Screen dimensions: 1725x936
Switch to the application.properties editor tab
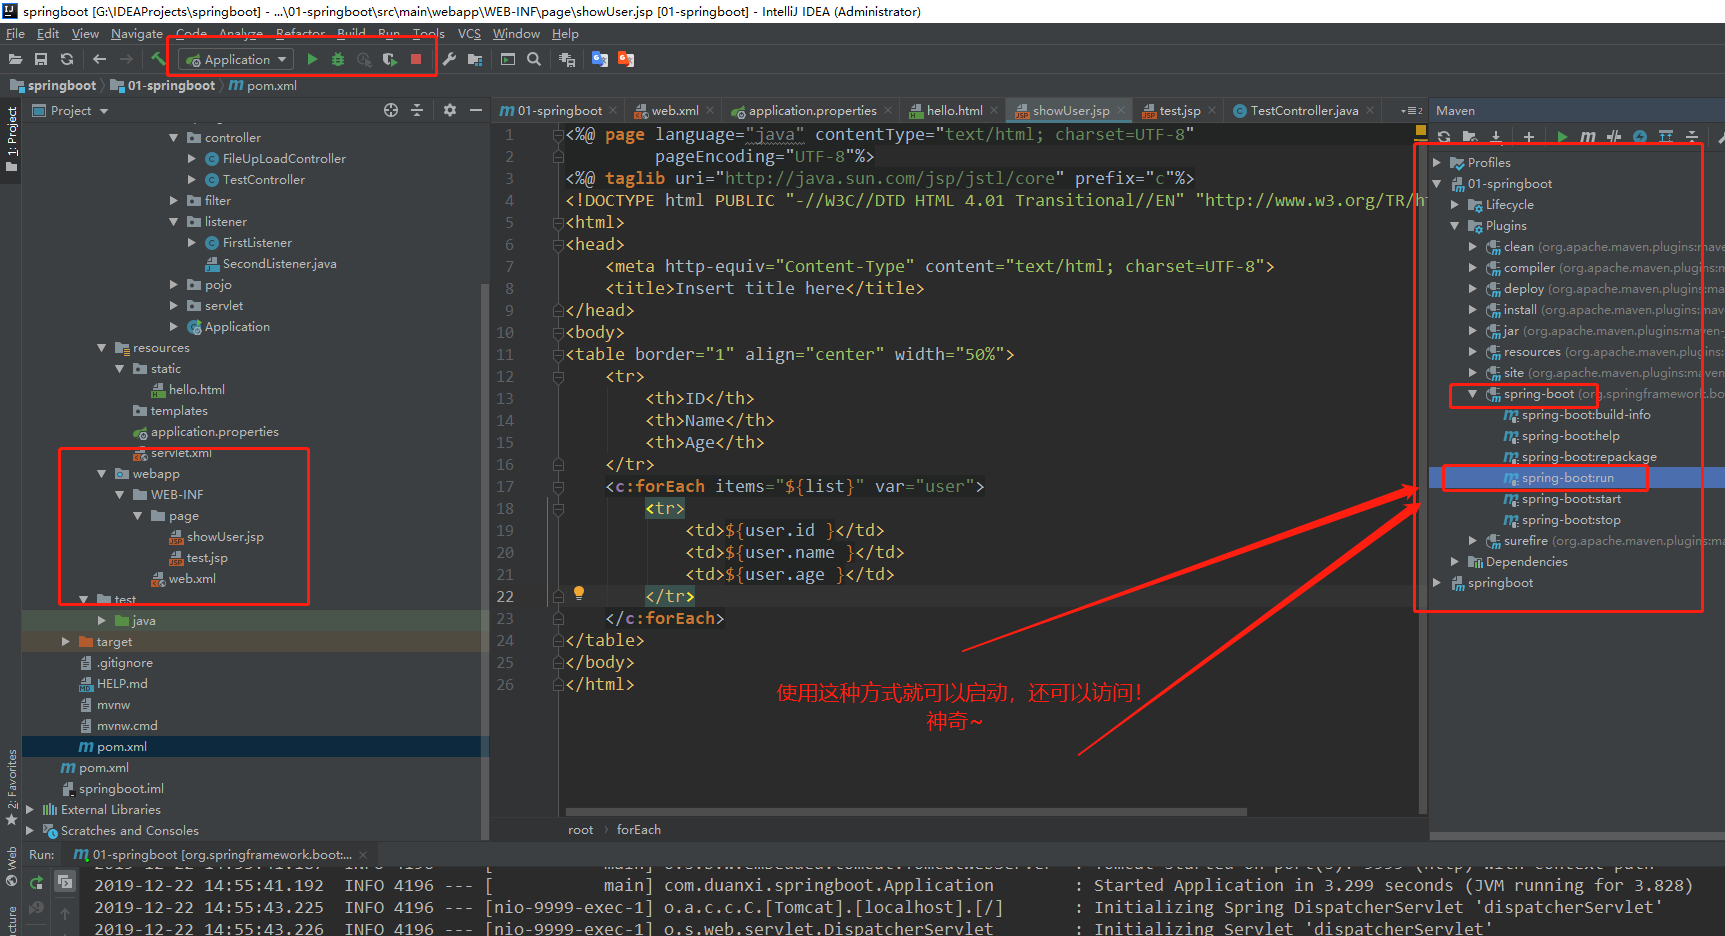[x=811, y=111]
